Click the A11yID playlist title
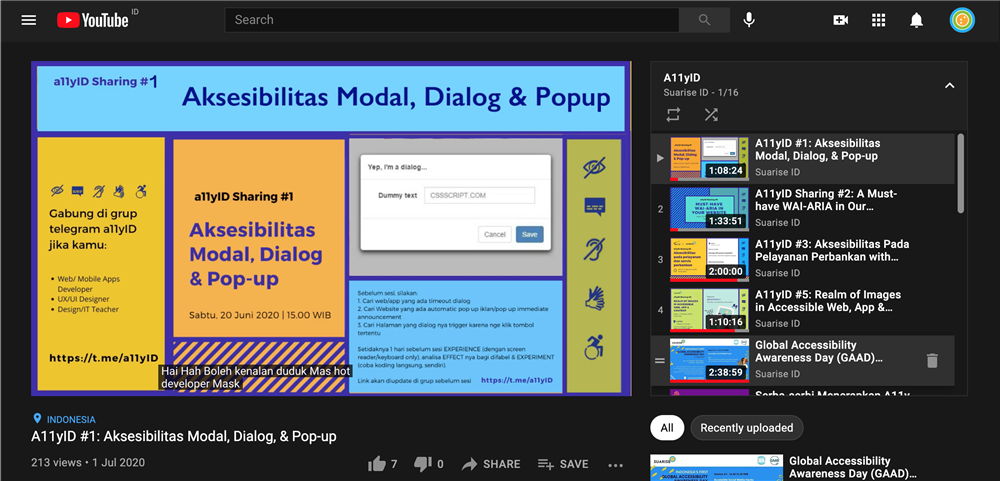This screenshot has height=481, width=1000. click(x=682, y=78)
